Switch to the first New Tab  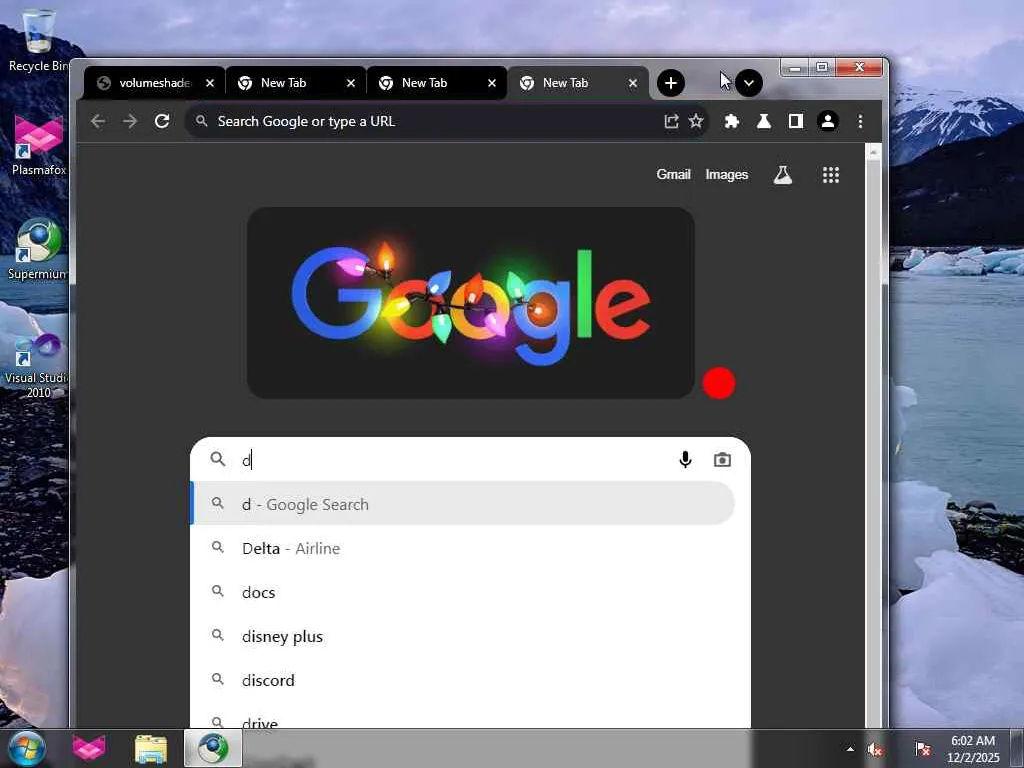coord(296,83)
